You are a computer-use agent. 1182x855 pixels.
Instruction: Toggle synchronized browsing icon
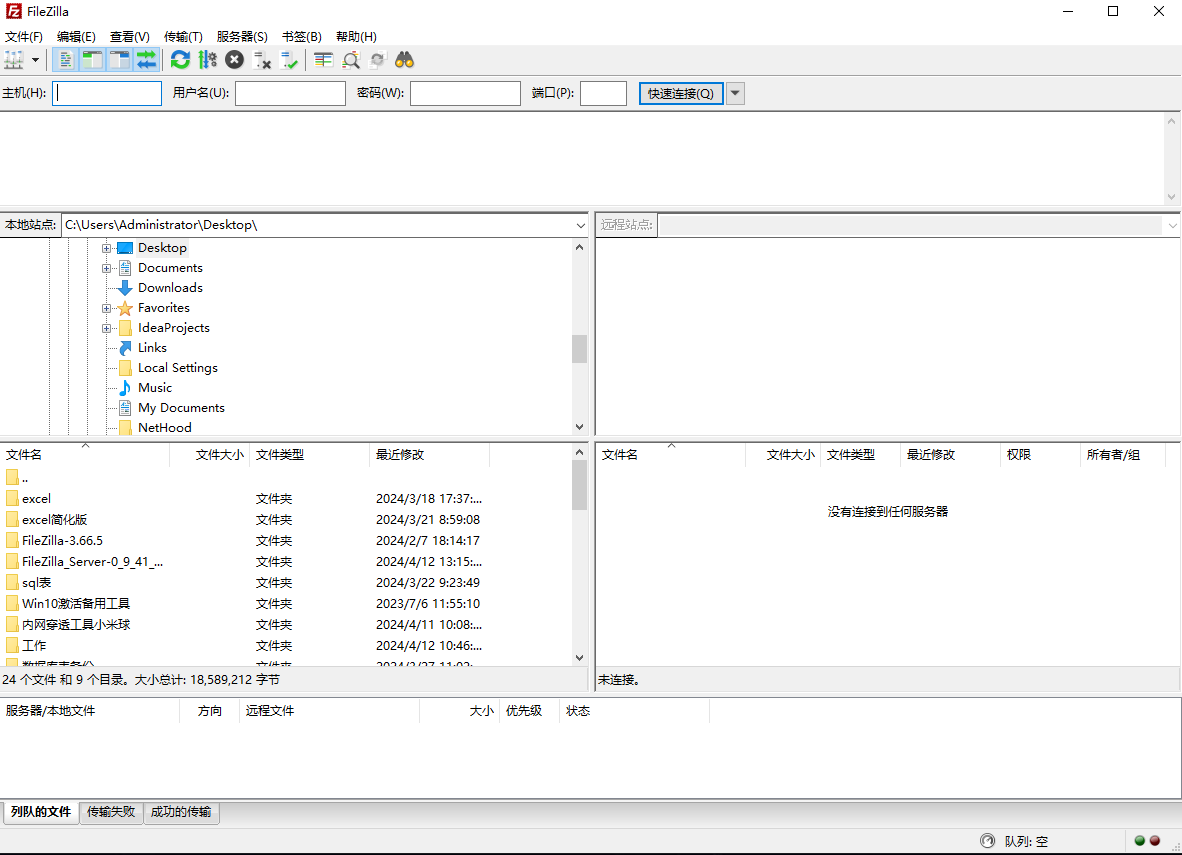click(x=378, y=60)
